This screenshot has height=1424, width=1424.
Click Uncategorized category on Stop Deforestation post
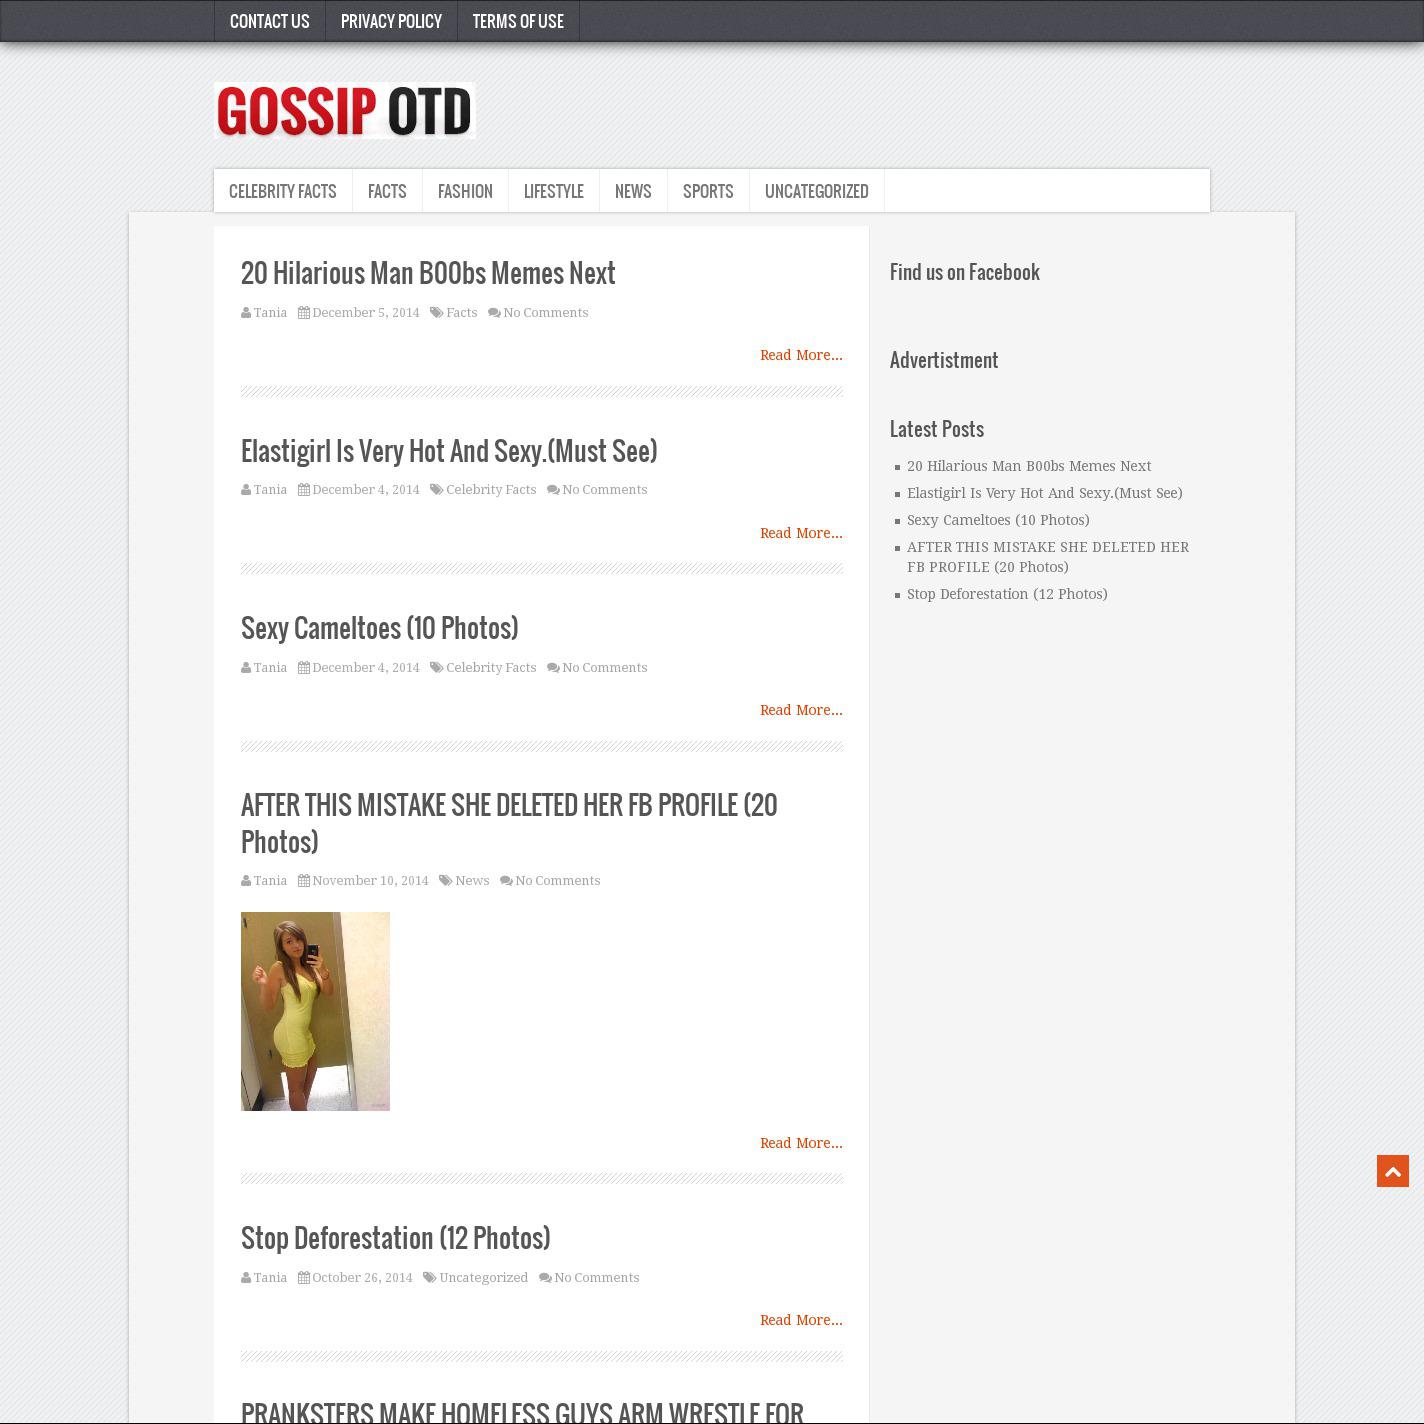pos(483,1278)
